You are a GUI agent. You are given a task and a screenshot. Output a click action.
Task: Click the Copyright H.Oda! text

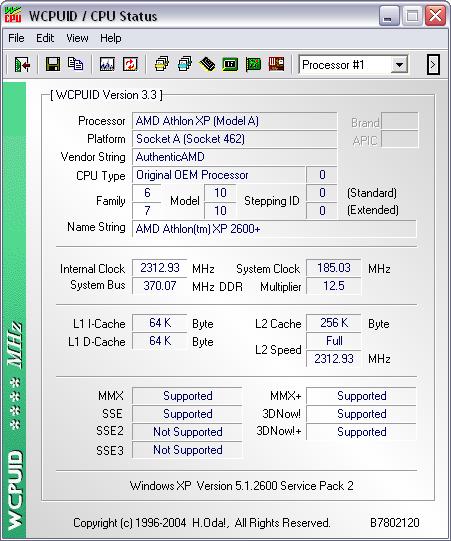[202, 523]
